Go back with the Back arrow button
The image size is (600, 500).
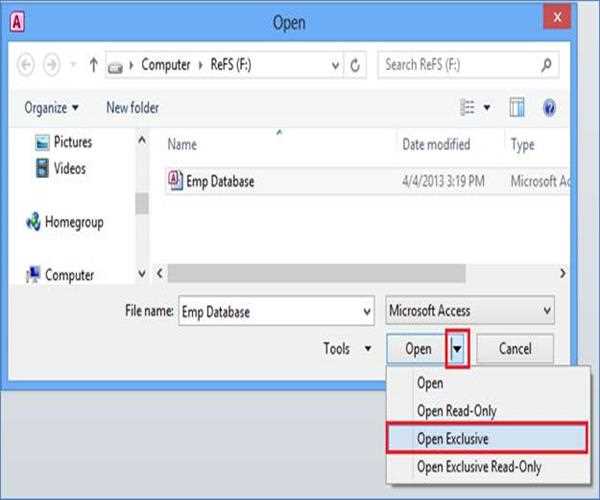click(26, 65)
